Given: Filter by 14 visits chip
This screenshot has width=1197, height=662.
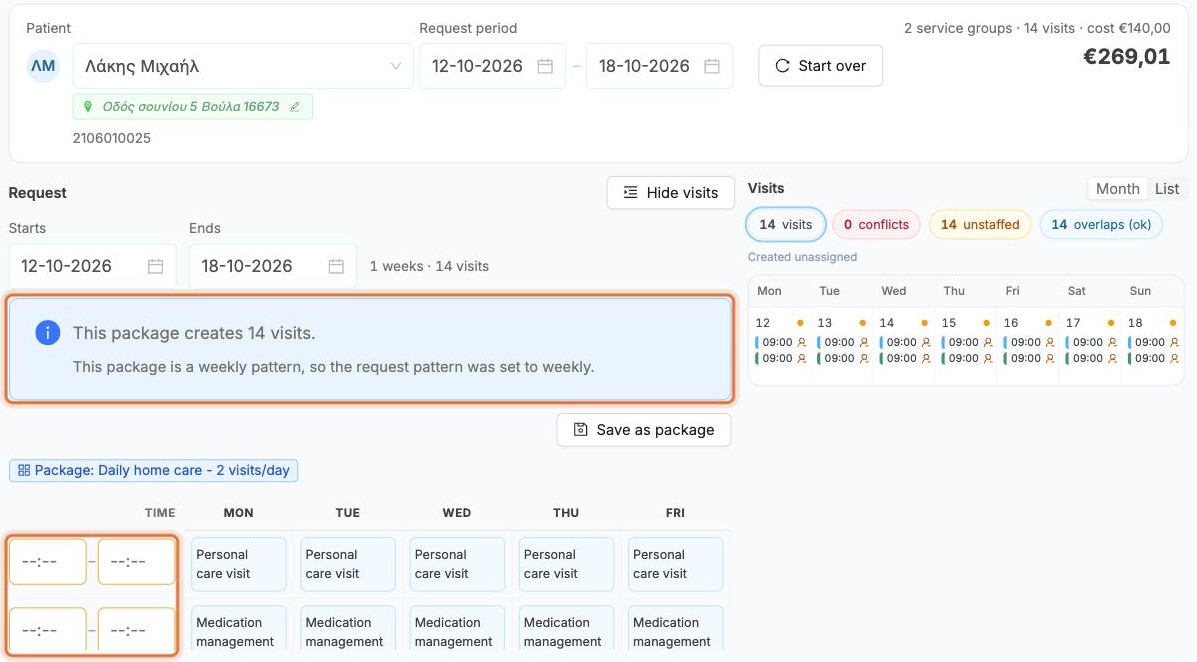Looking at the screenshot, I should coord(786,224).
